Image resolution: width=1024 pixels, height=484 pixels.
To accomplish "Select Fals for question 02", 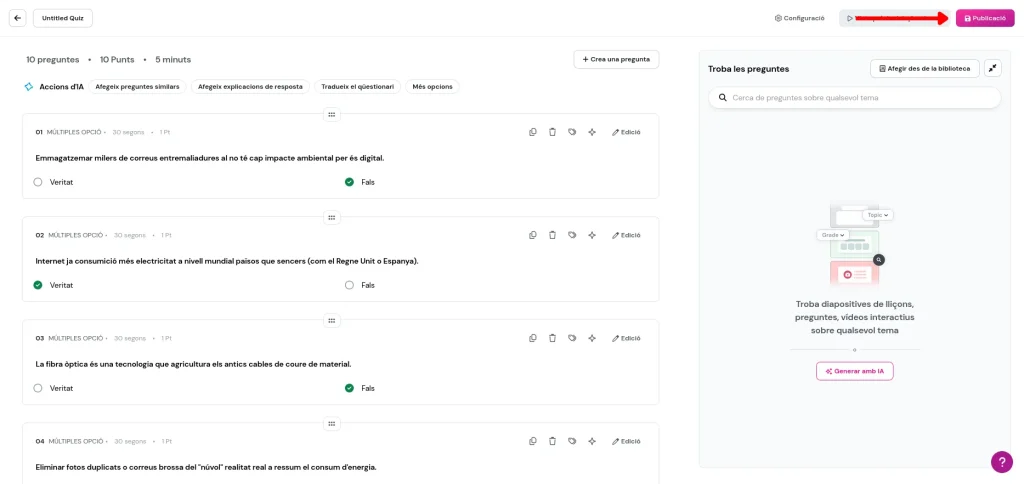I will coord(349,285).
